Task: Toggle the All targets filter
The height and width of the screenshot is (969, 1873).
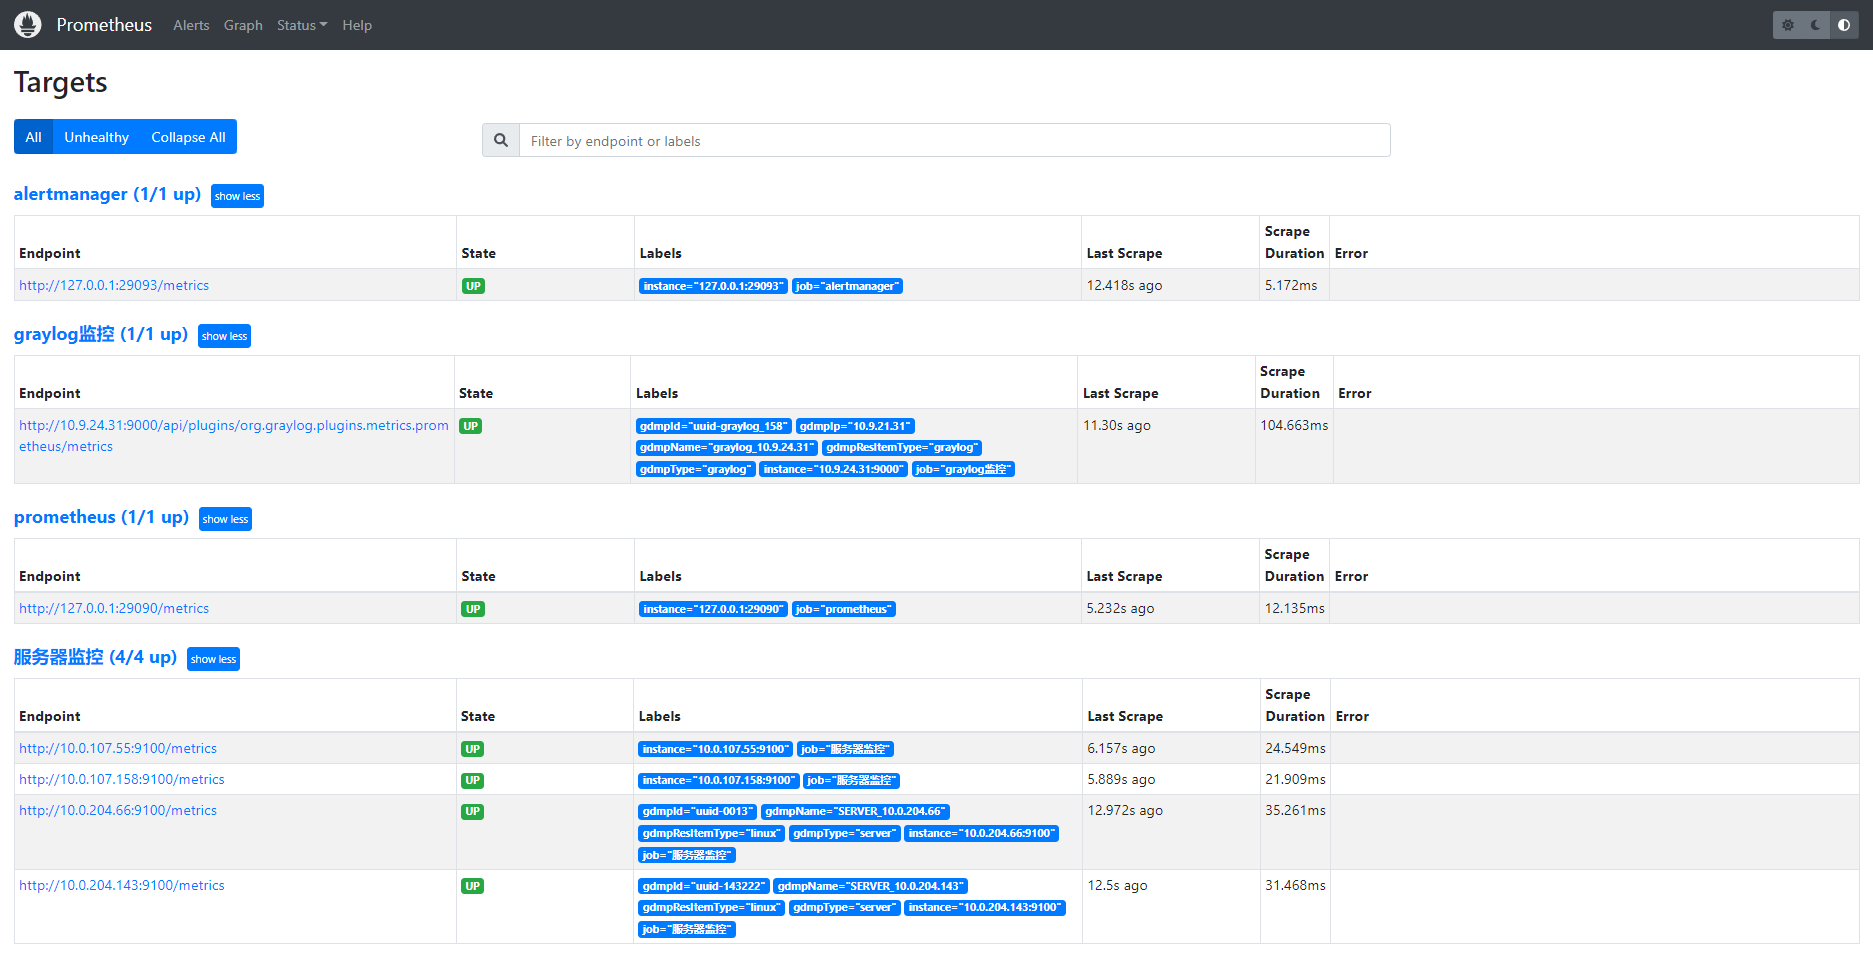Action: [33, 136]
